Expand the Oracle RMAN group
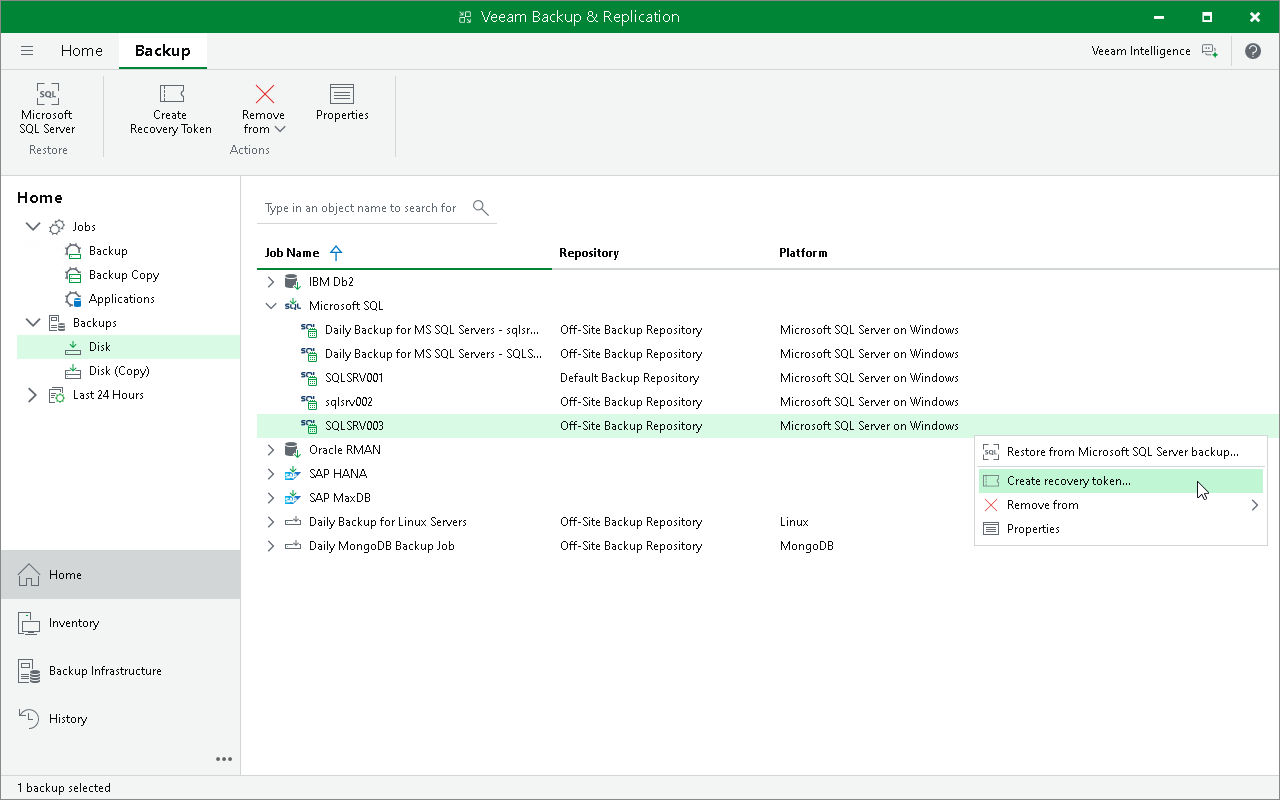The image size is (1280, 800). pos(270,450)
